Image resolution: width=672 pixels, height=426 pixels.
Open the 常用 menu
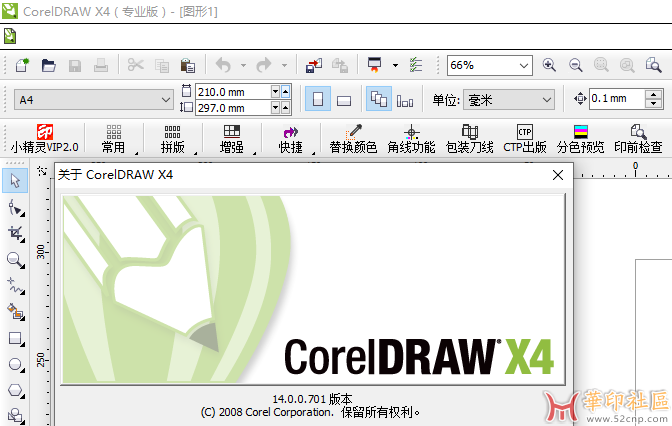tap(114, 139)
